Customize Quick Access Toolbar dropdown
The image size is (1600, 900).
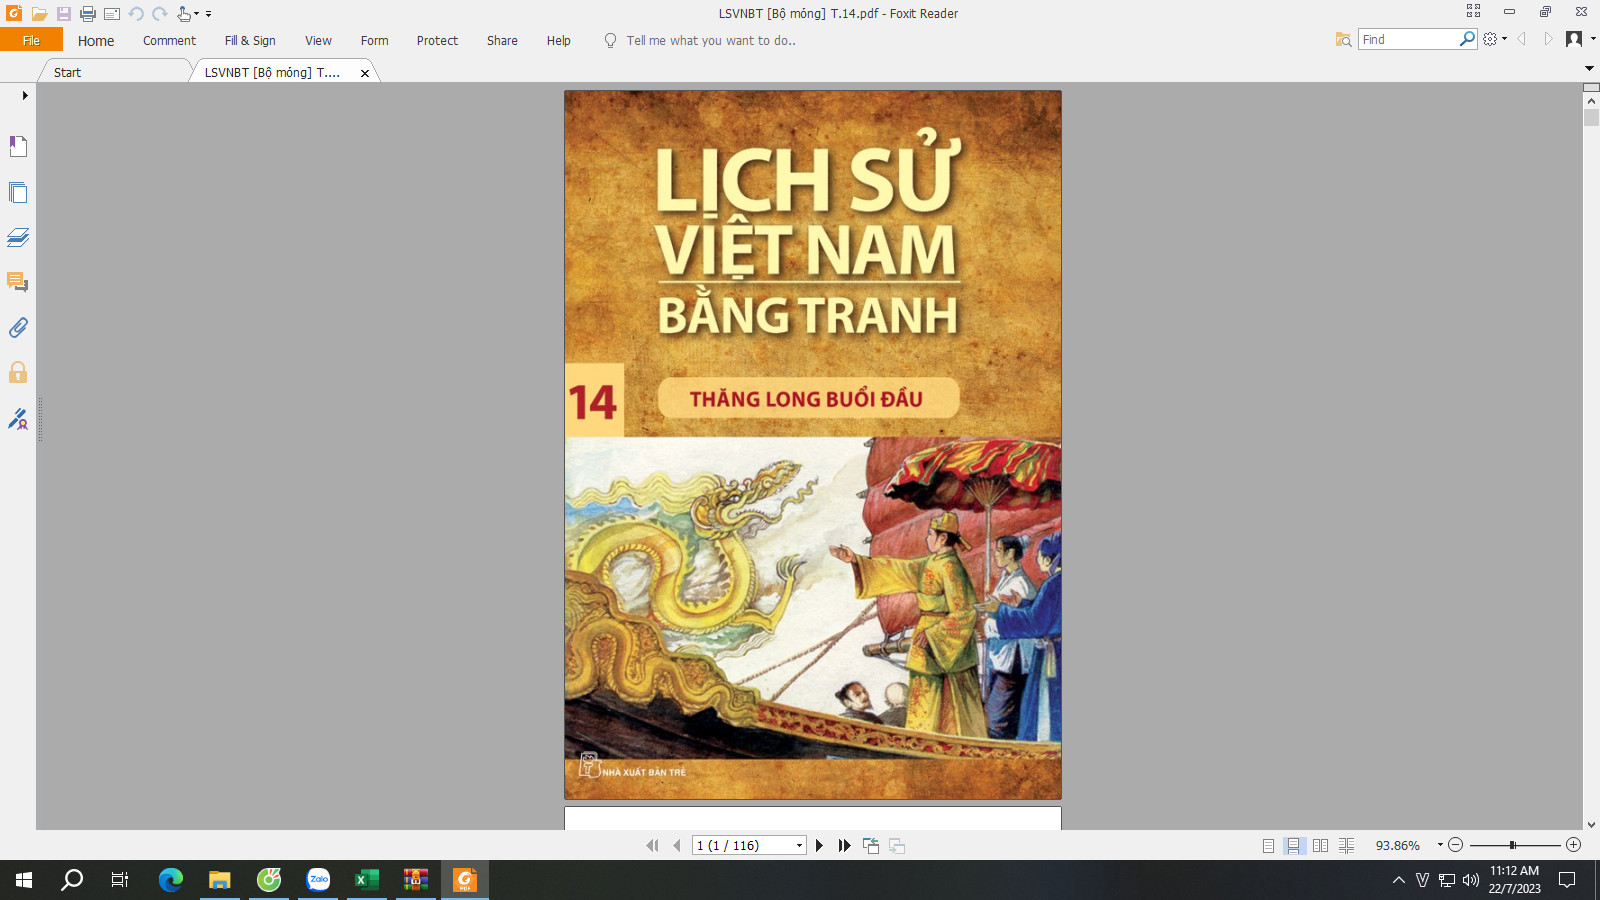pos(208,14)
